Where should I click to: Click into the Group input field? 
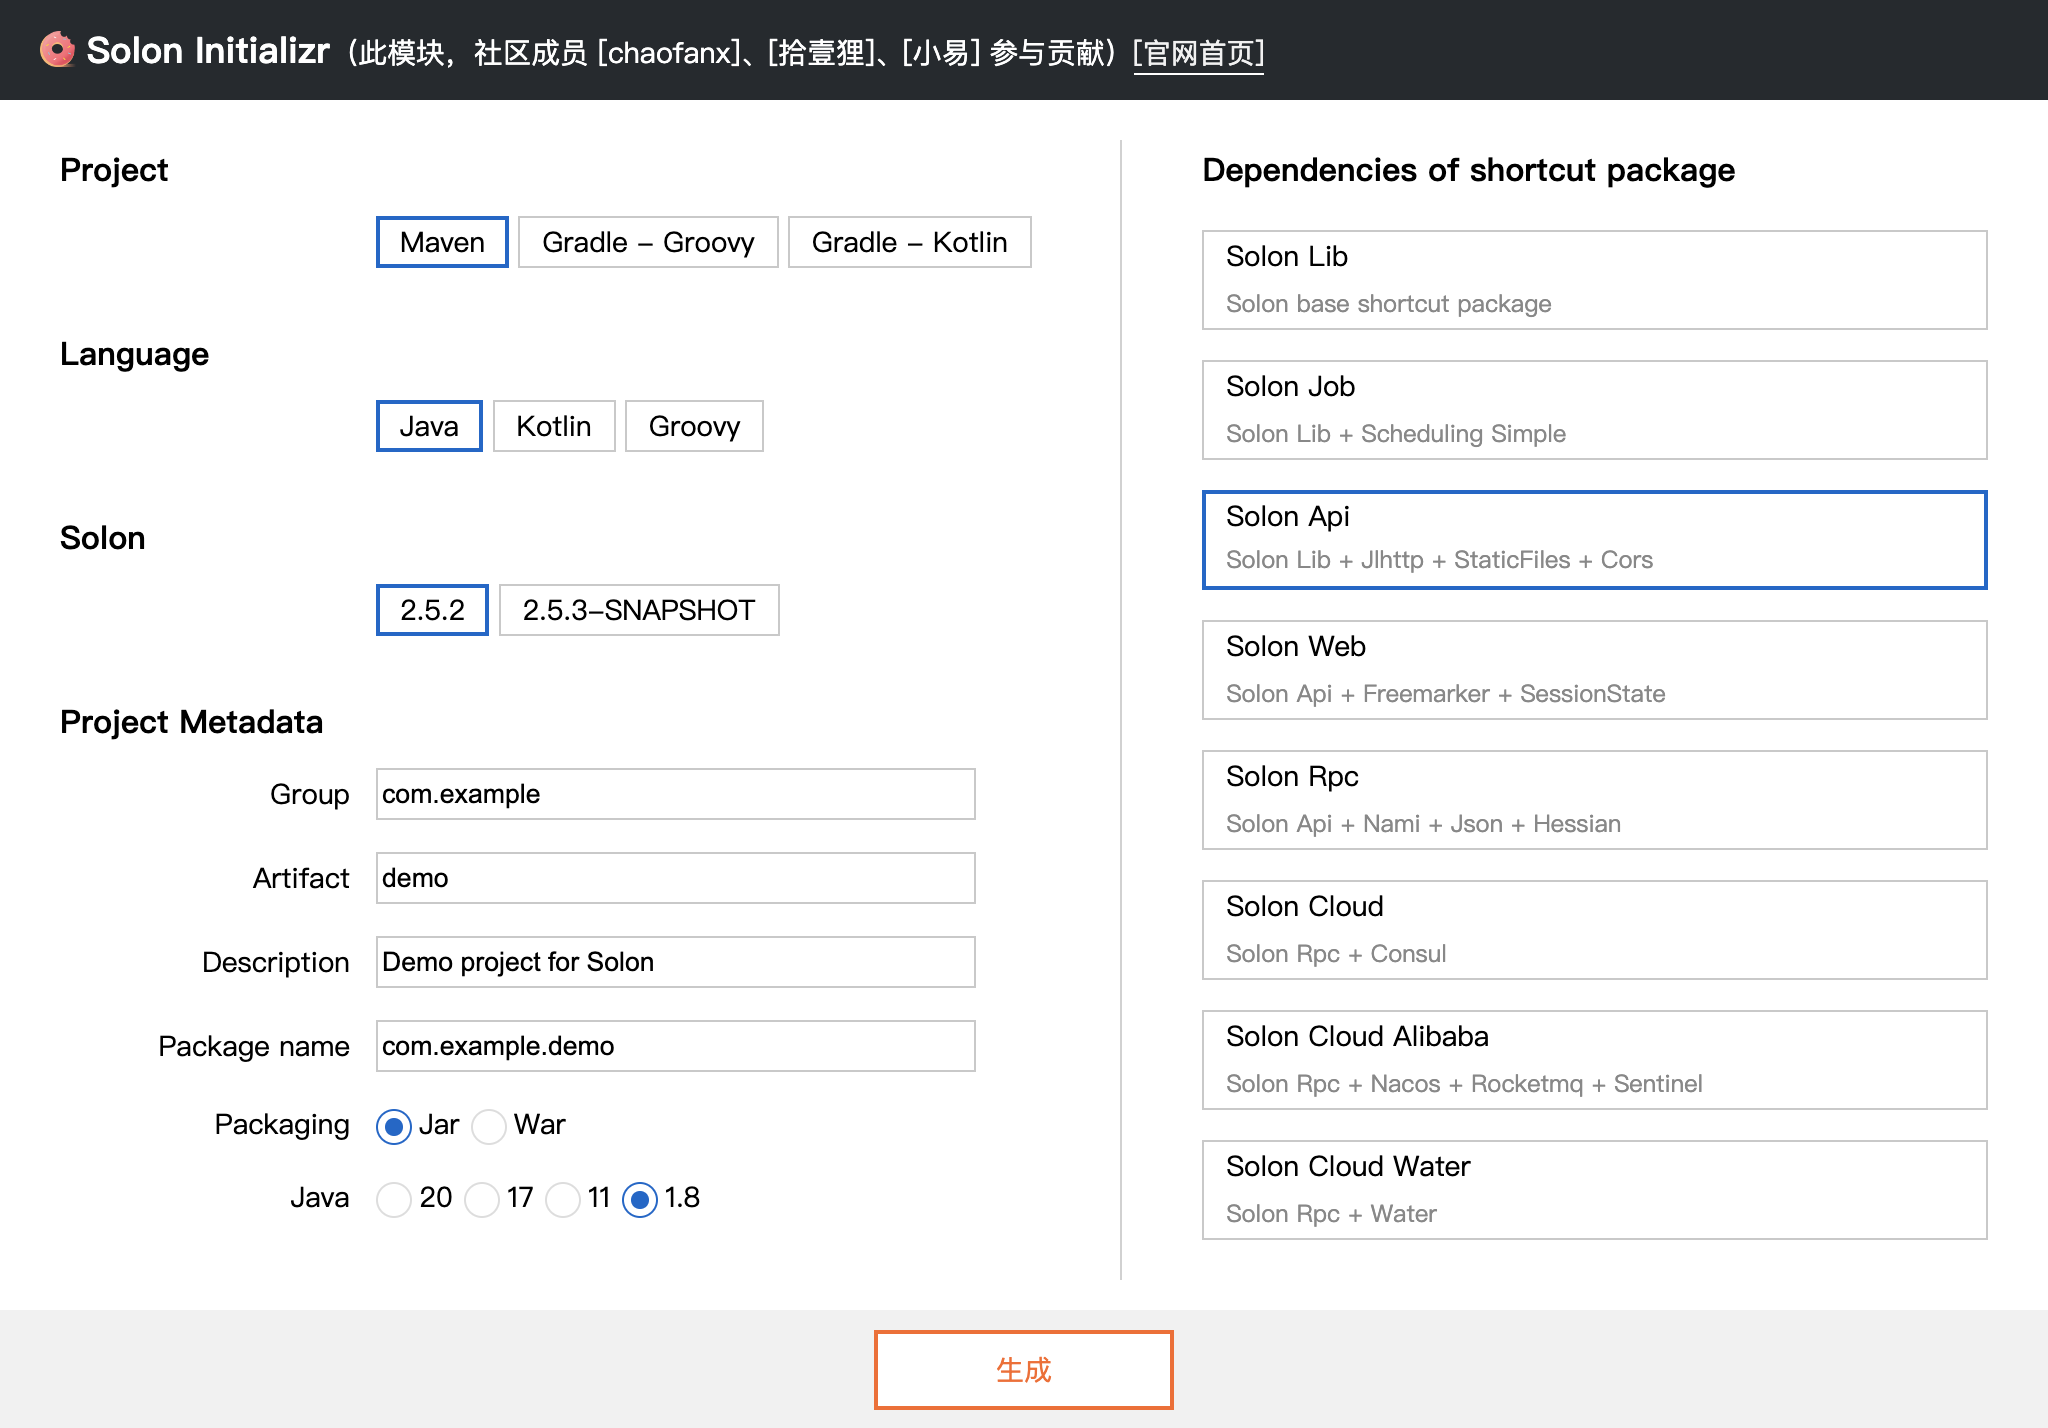click(x=675, y=794)
